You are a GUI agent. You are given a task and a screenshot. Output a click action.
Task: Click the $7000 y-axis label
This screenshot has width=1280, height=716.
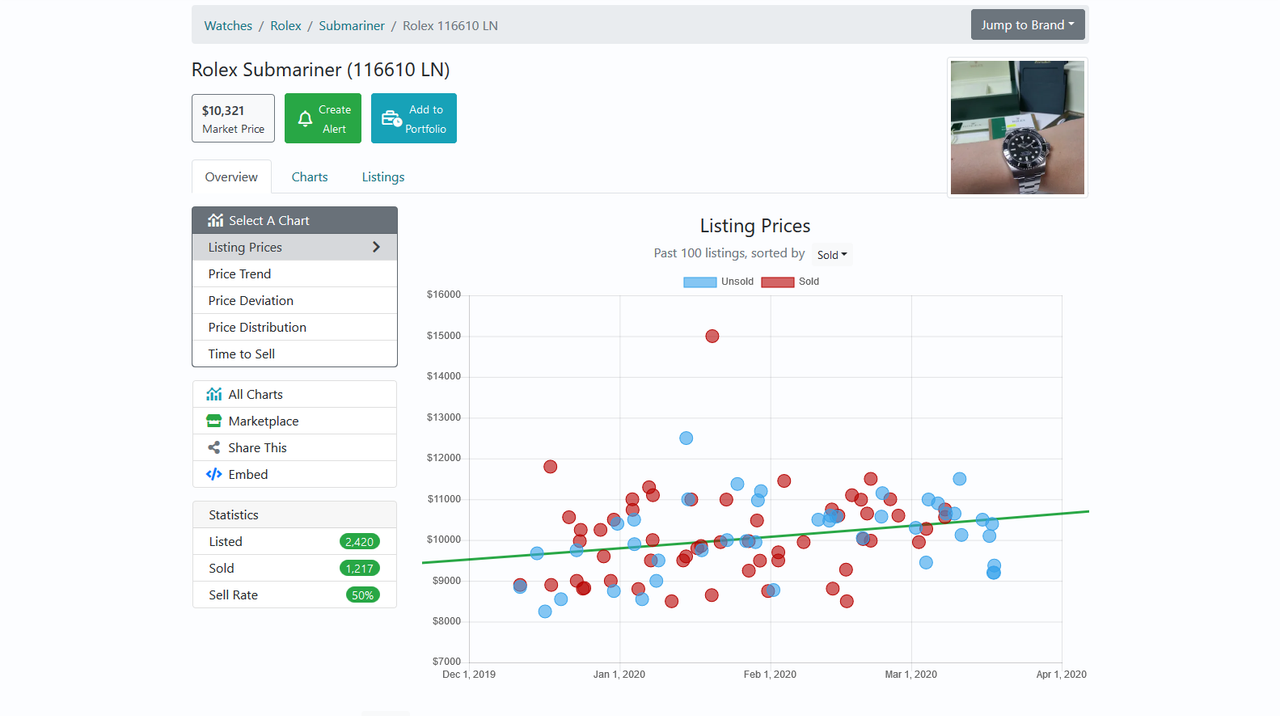[447, 662]
